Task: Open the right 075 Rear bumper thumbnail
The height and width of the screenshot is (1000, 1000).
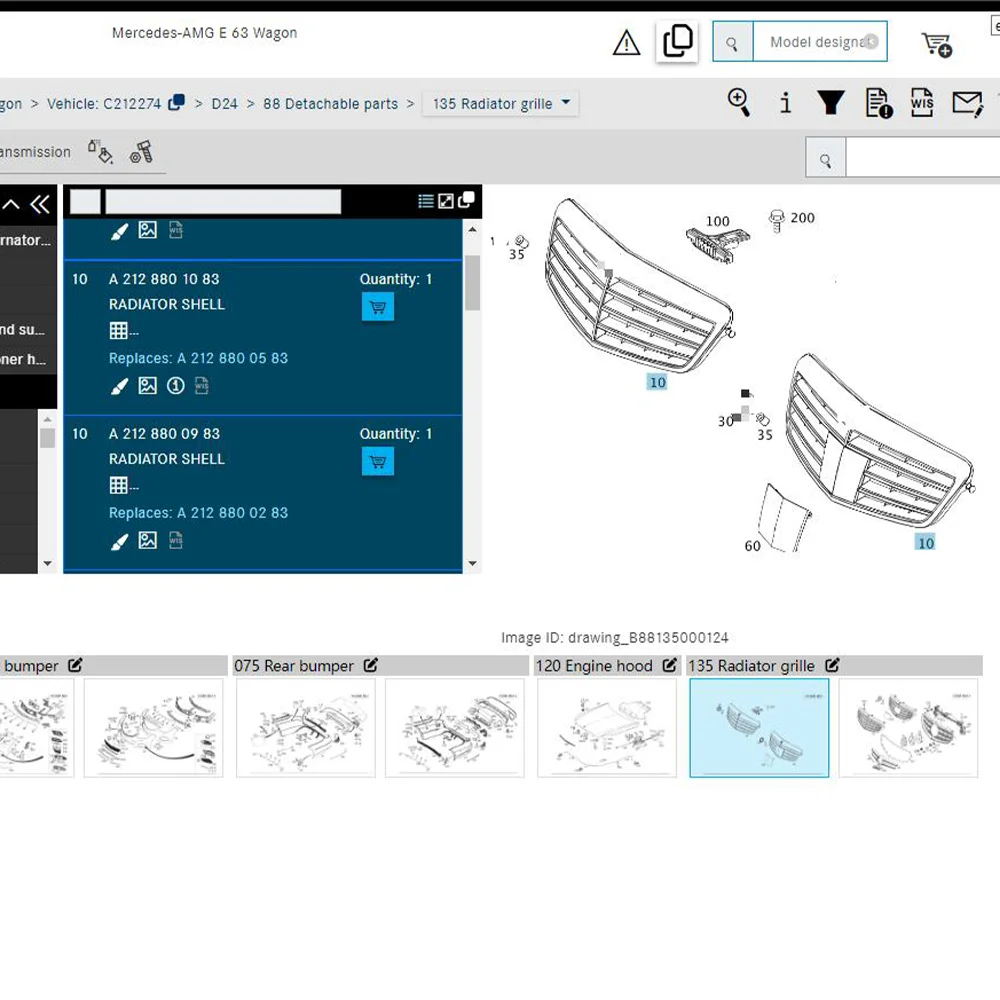Action: click(455, 728)
